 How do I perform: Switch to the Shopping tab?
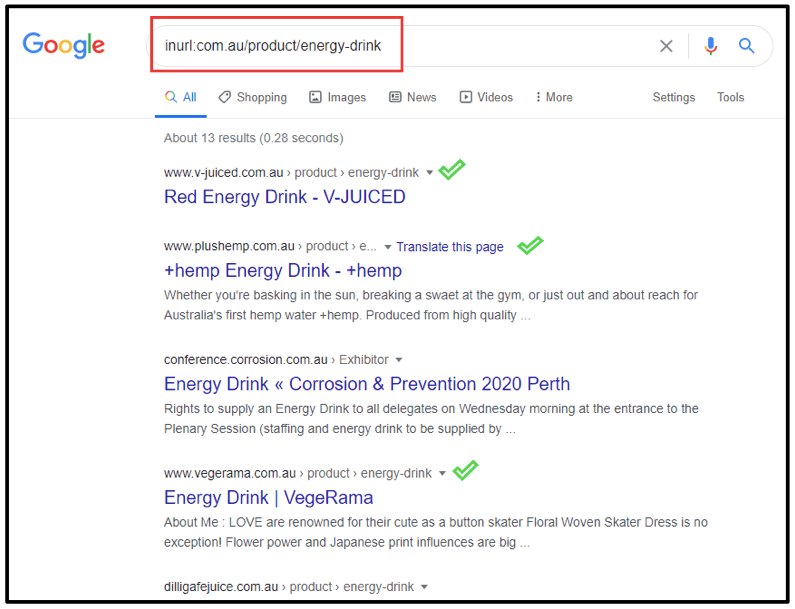click(x=252, y=97)
